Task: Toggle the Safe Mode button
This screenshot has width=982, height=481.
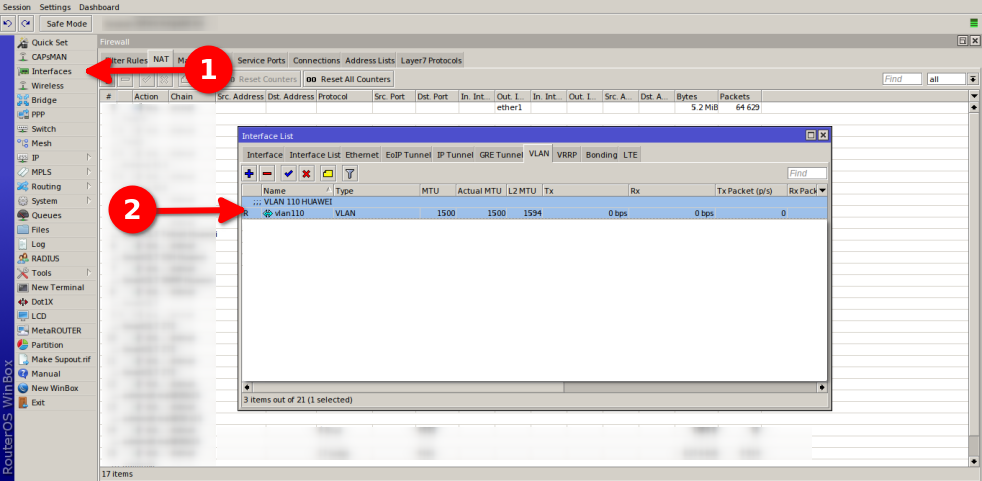Action: 66,23
